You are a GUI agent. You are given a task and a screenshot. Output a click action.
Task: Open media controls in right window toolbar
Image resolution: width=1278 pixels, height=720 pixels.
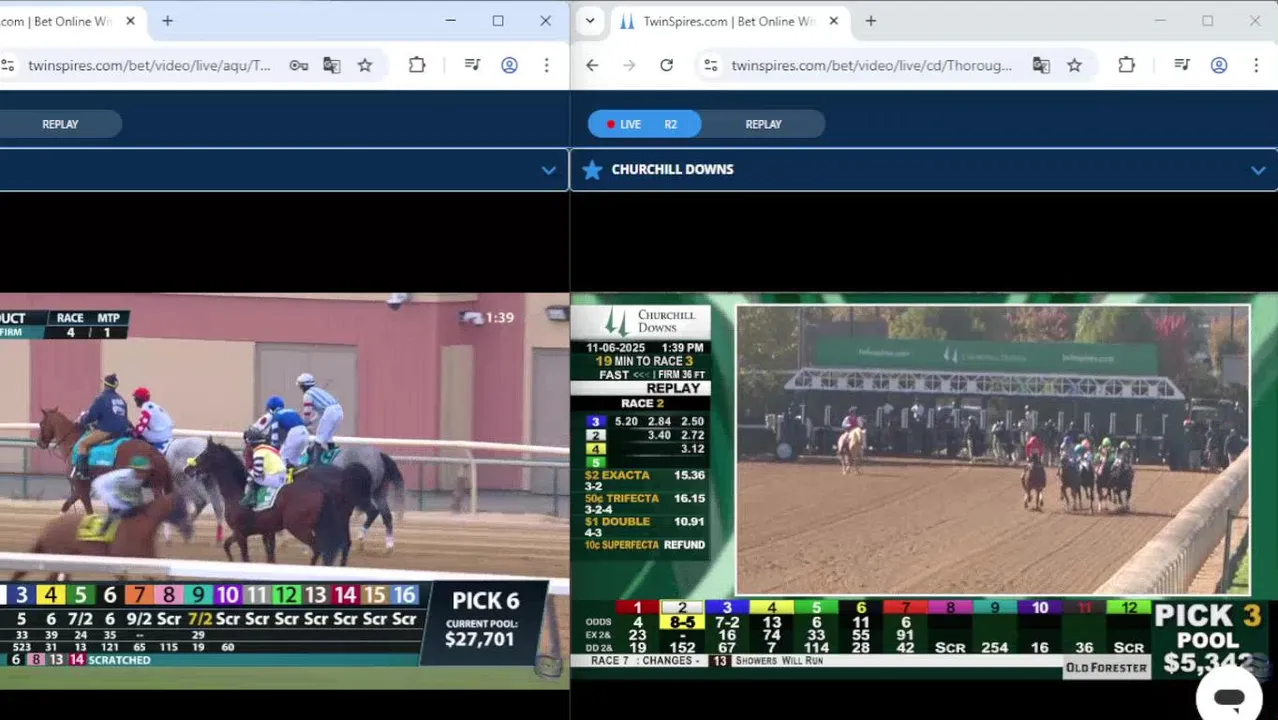(x=1181, y=65)
